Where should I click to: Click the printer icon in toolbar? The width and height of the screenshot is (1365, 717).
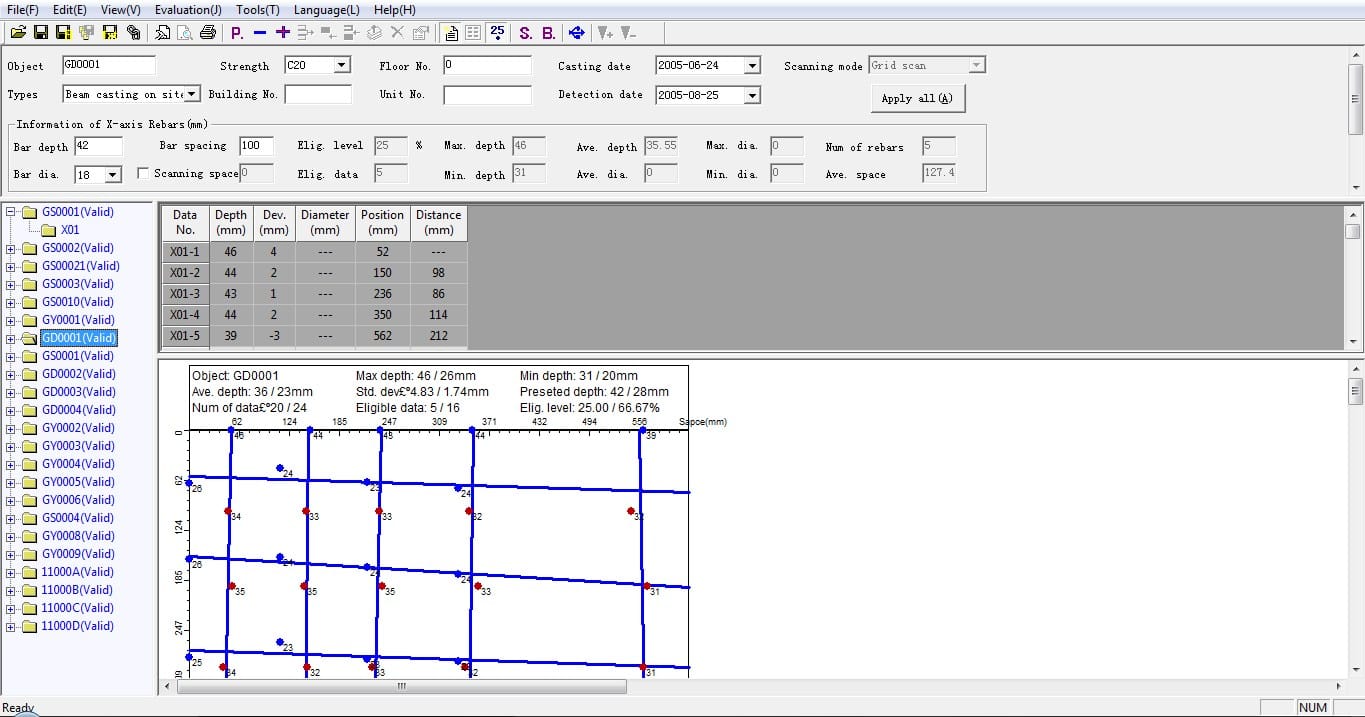(208, 32)
